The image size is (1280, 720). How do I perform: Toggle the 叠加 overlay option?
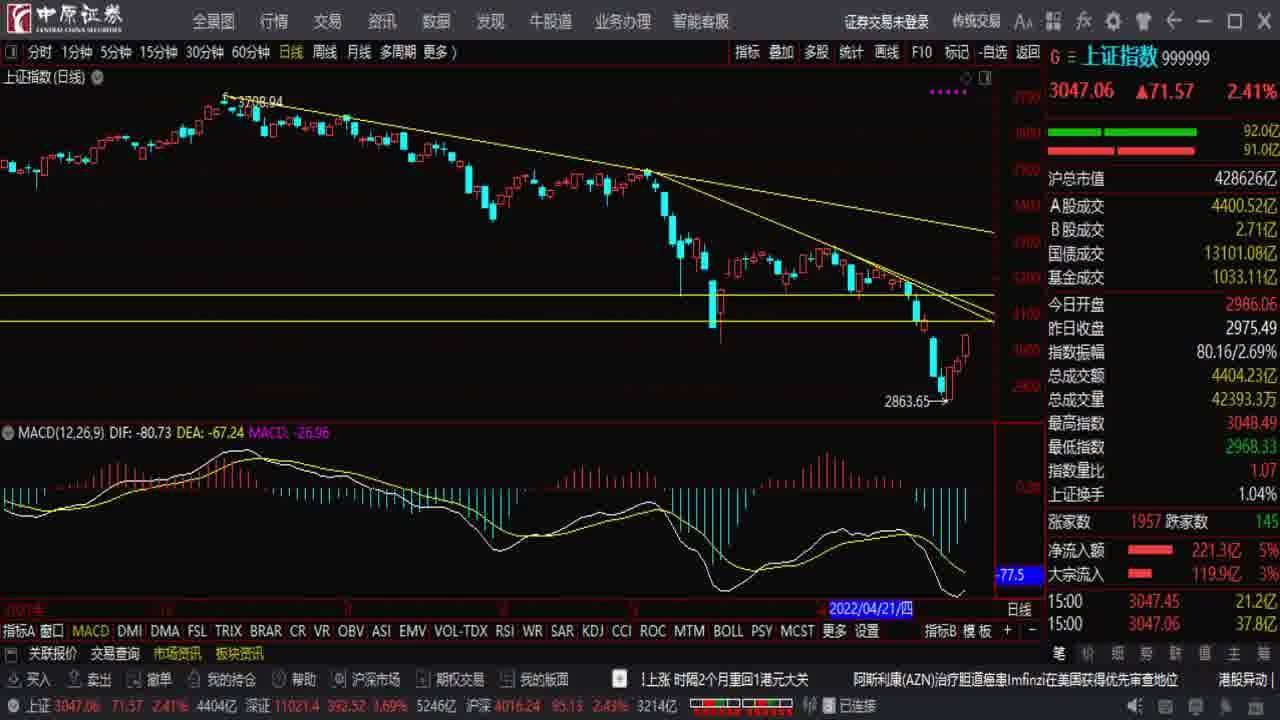click(x=781, y=52)
